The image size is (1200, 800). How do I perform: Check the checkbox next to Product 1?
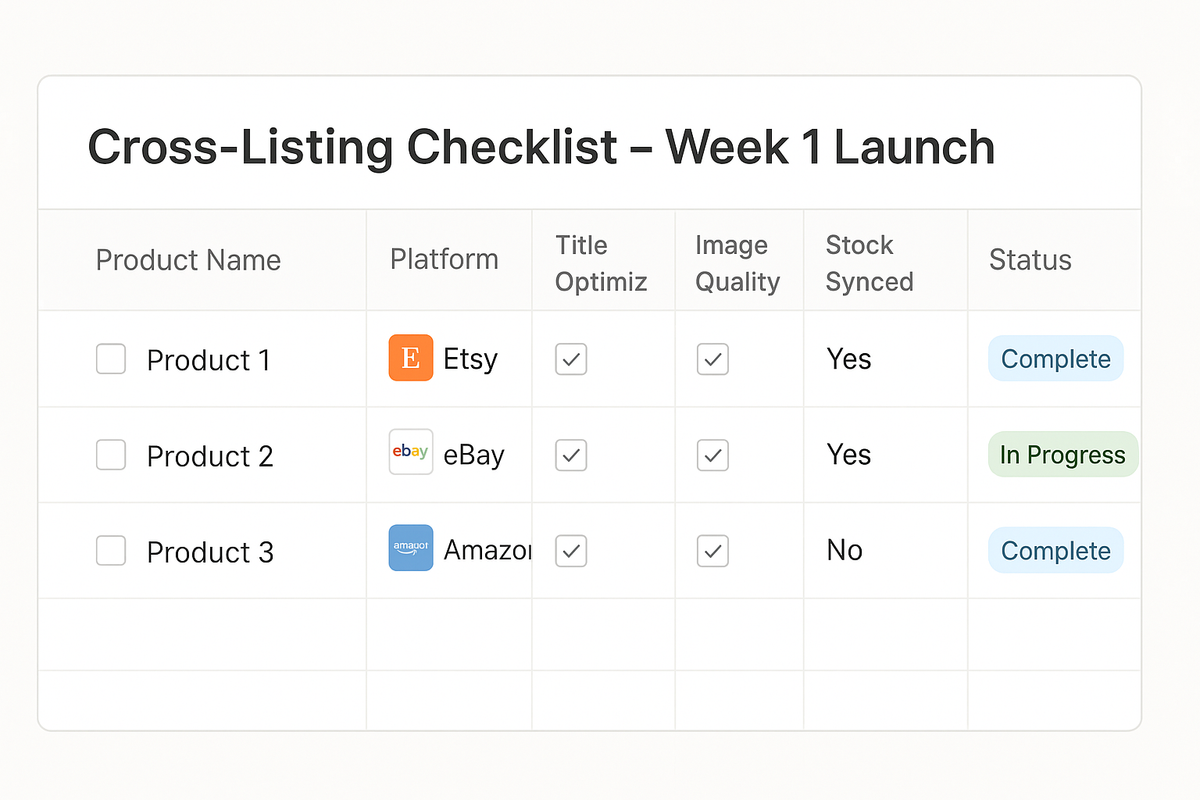(x=111, y=358)
